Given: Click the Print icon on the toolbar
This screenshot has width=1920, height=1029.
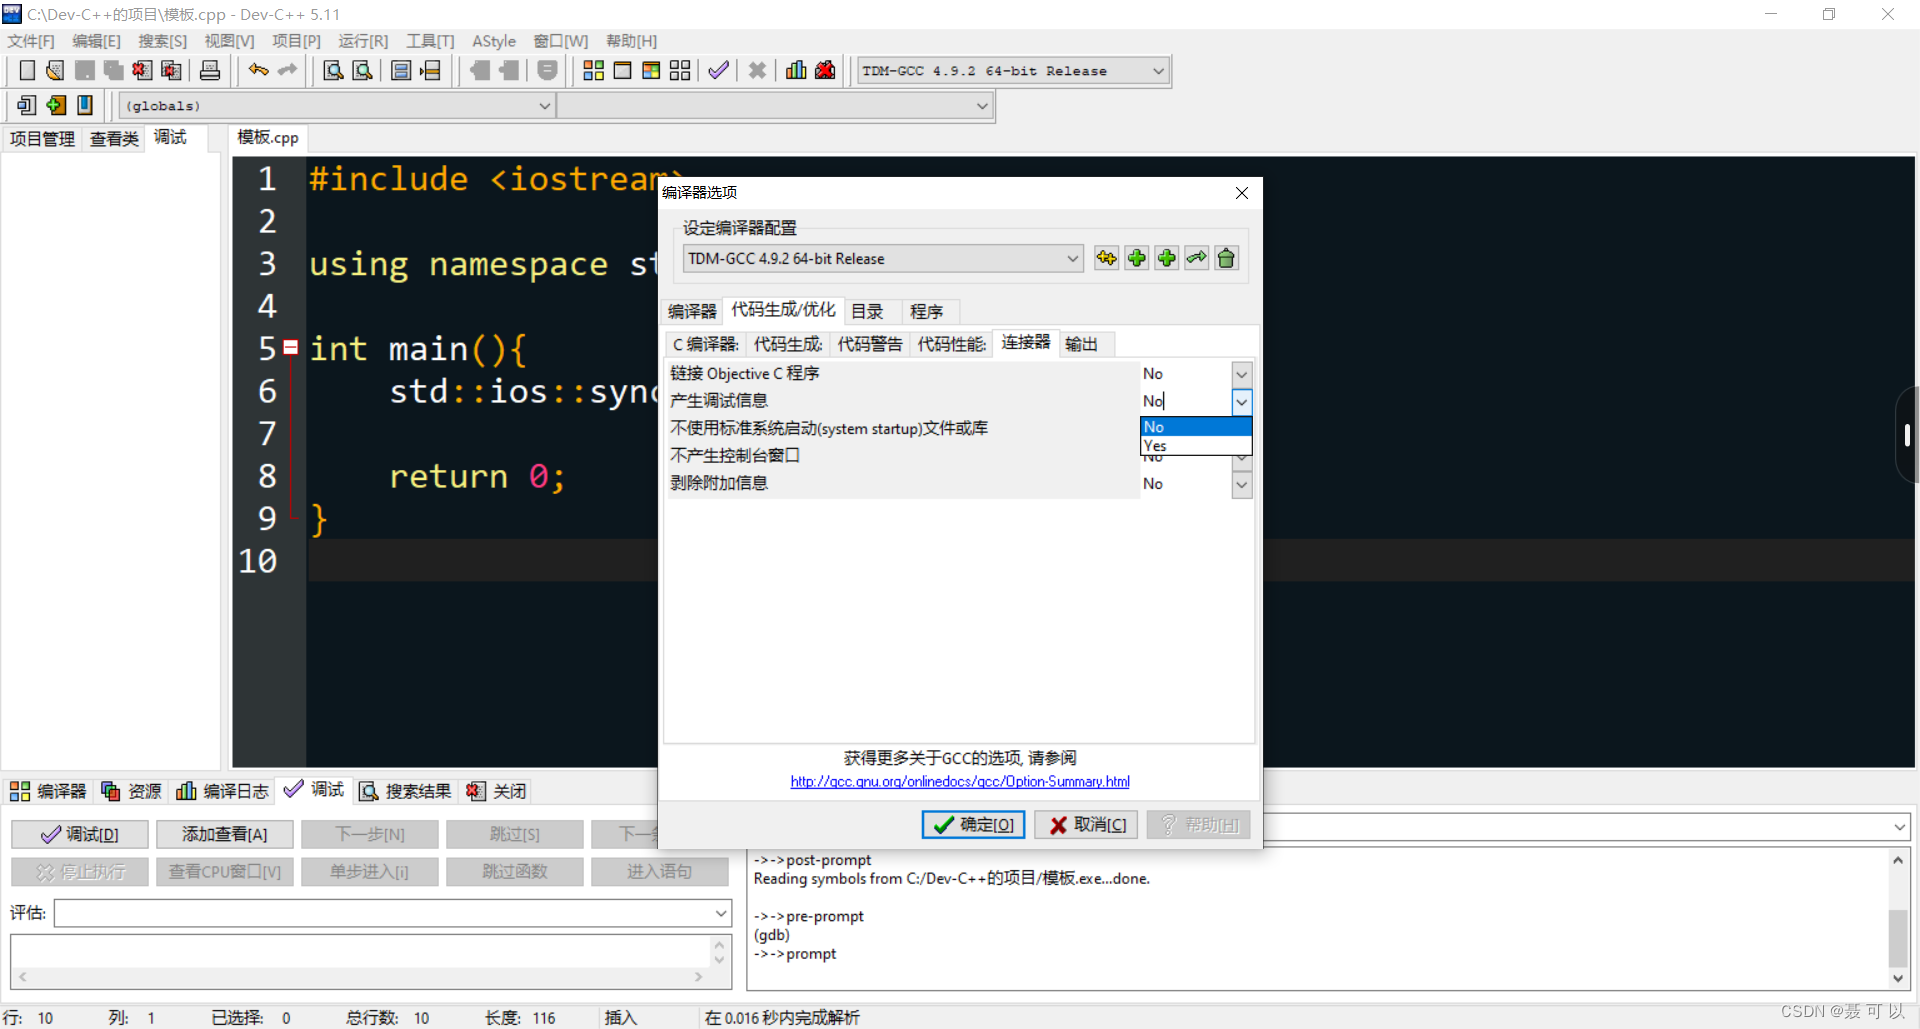Looking at the screenshot, I should tap(210, 70).
